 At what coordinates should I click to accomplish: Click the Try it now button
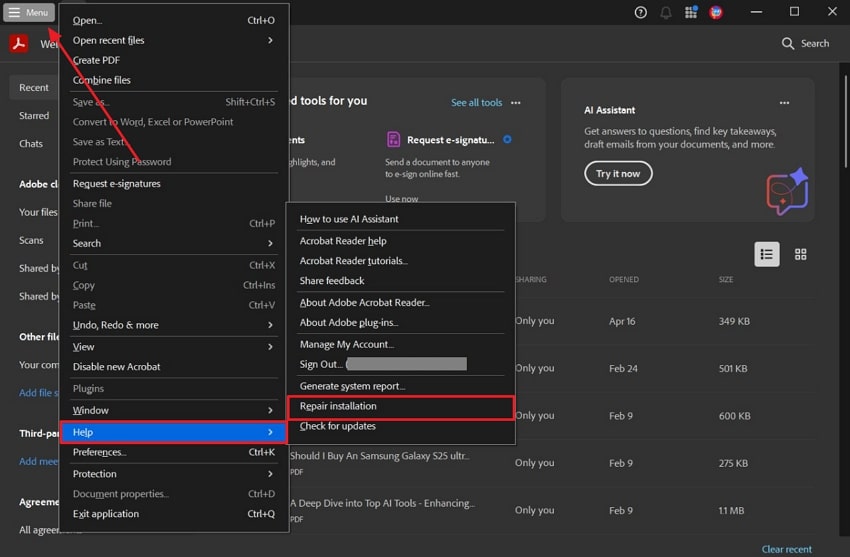pos(618,173)
